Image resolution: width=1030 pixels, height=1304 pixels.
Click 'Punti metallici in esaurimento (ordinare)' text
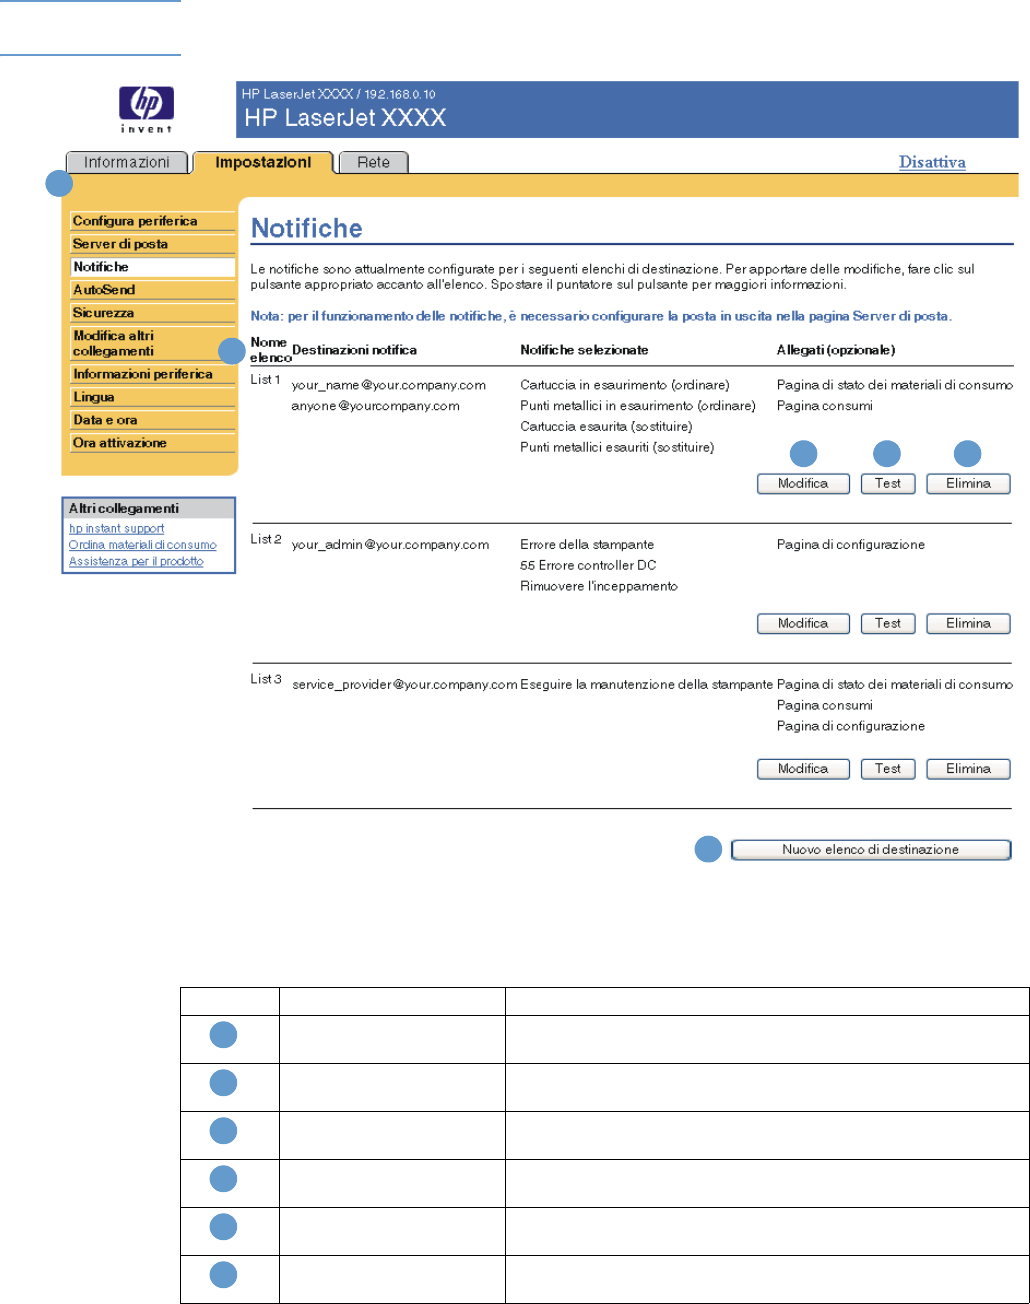pyautogui.click(x=637, y=406)
